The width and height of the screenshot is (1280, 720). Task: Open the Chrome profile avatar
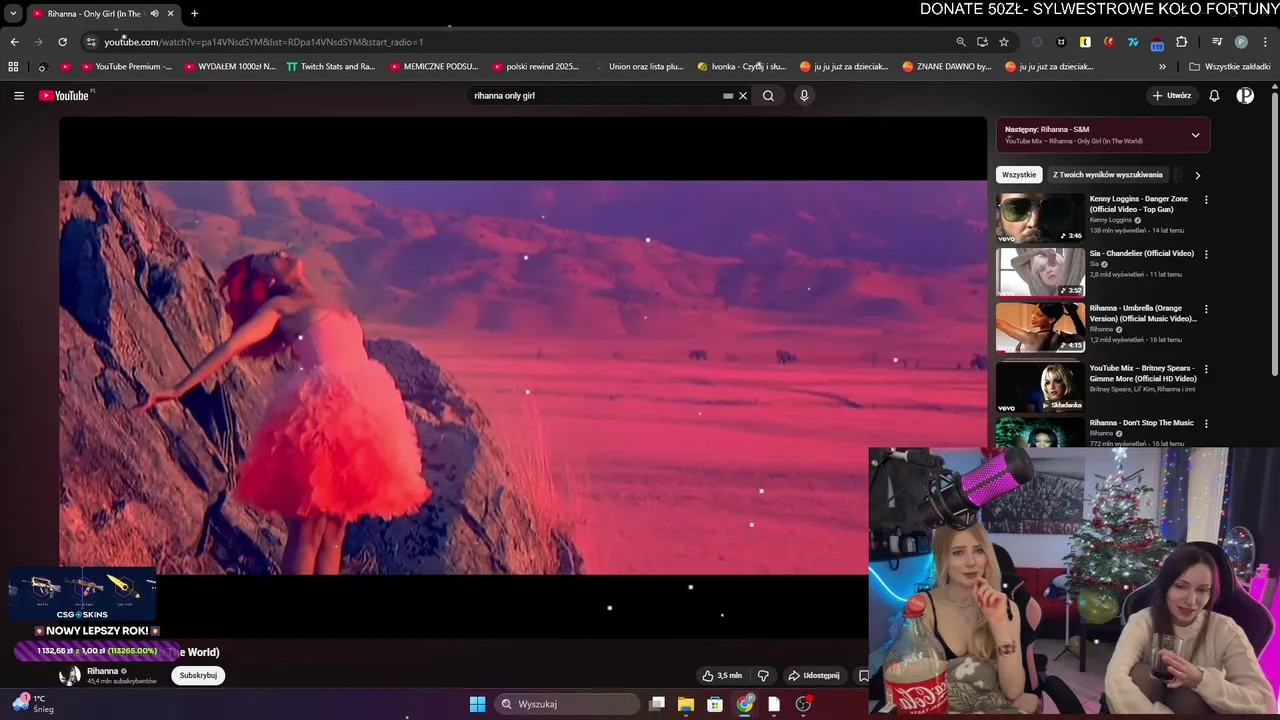pyautogui.click(x=1241, y=42)
